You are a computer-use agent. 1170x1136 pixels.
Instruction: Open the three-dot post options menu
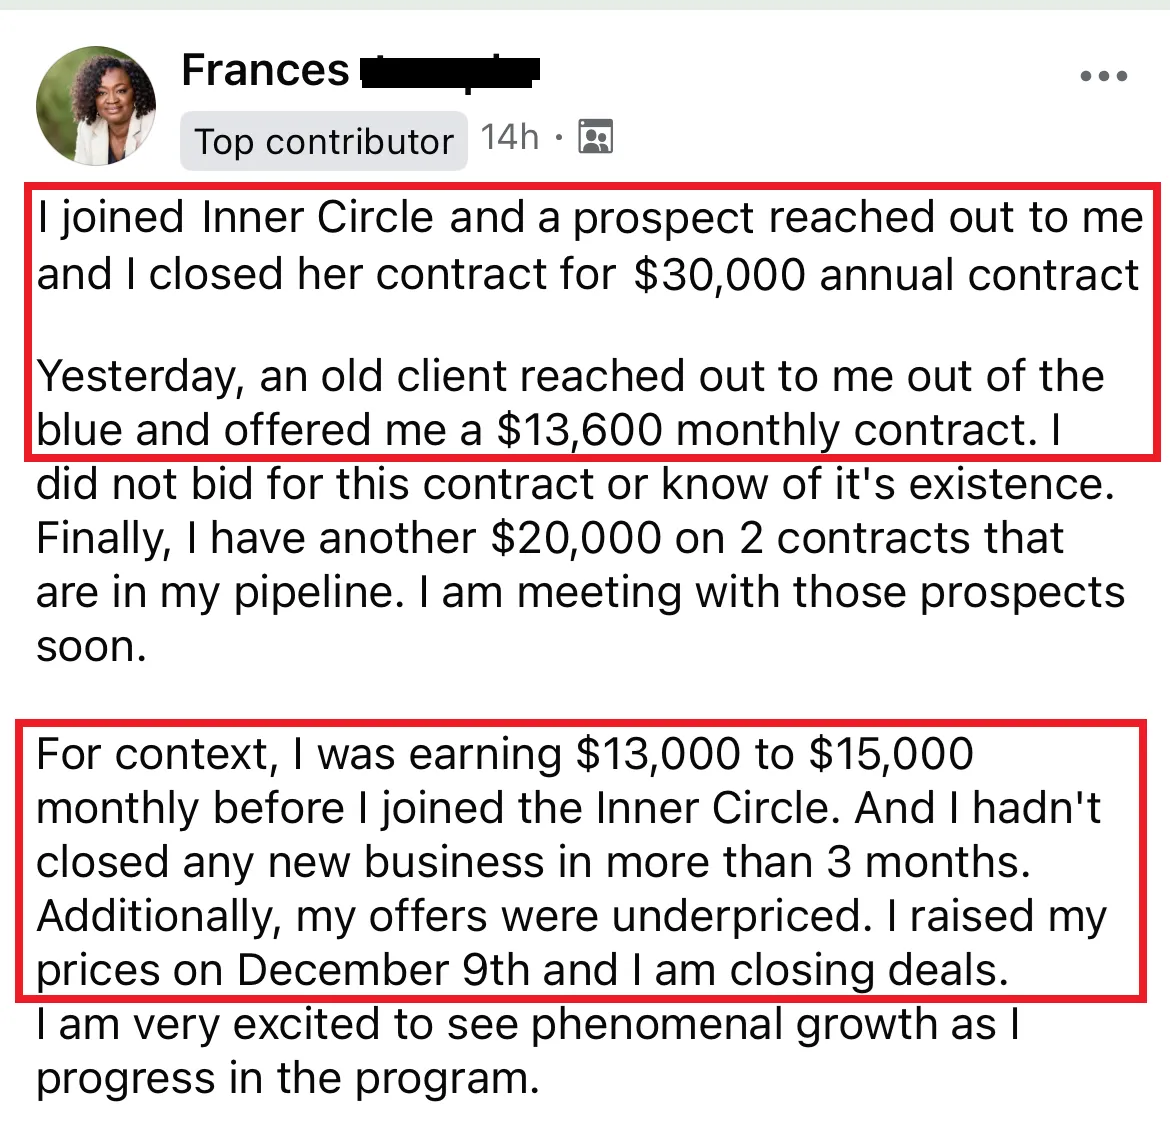click(x=1104, y=75)
